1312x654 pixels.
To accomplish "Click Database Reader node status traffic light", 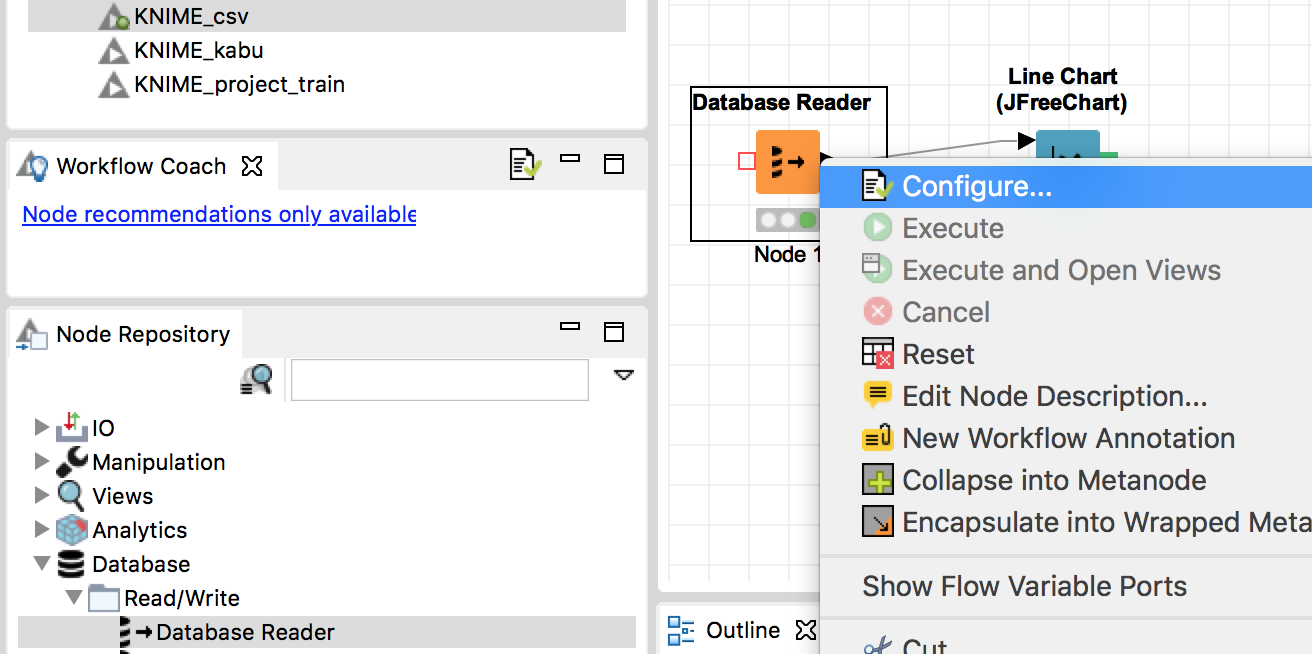I will tap(788, 220).
